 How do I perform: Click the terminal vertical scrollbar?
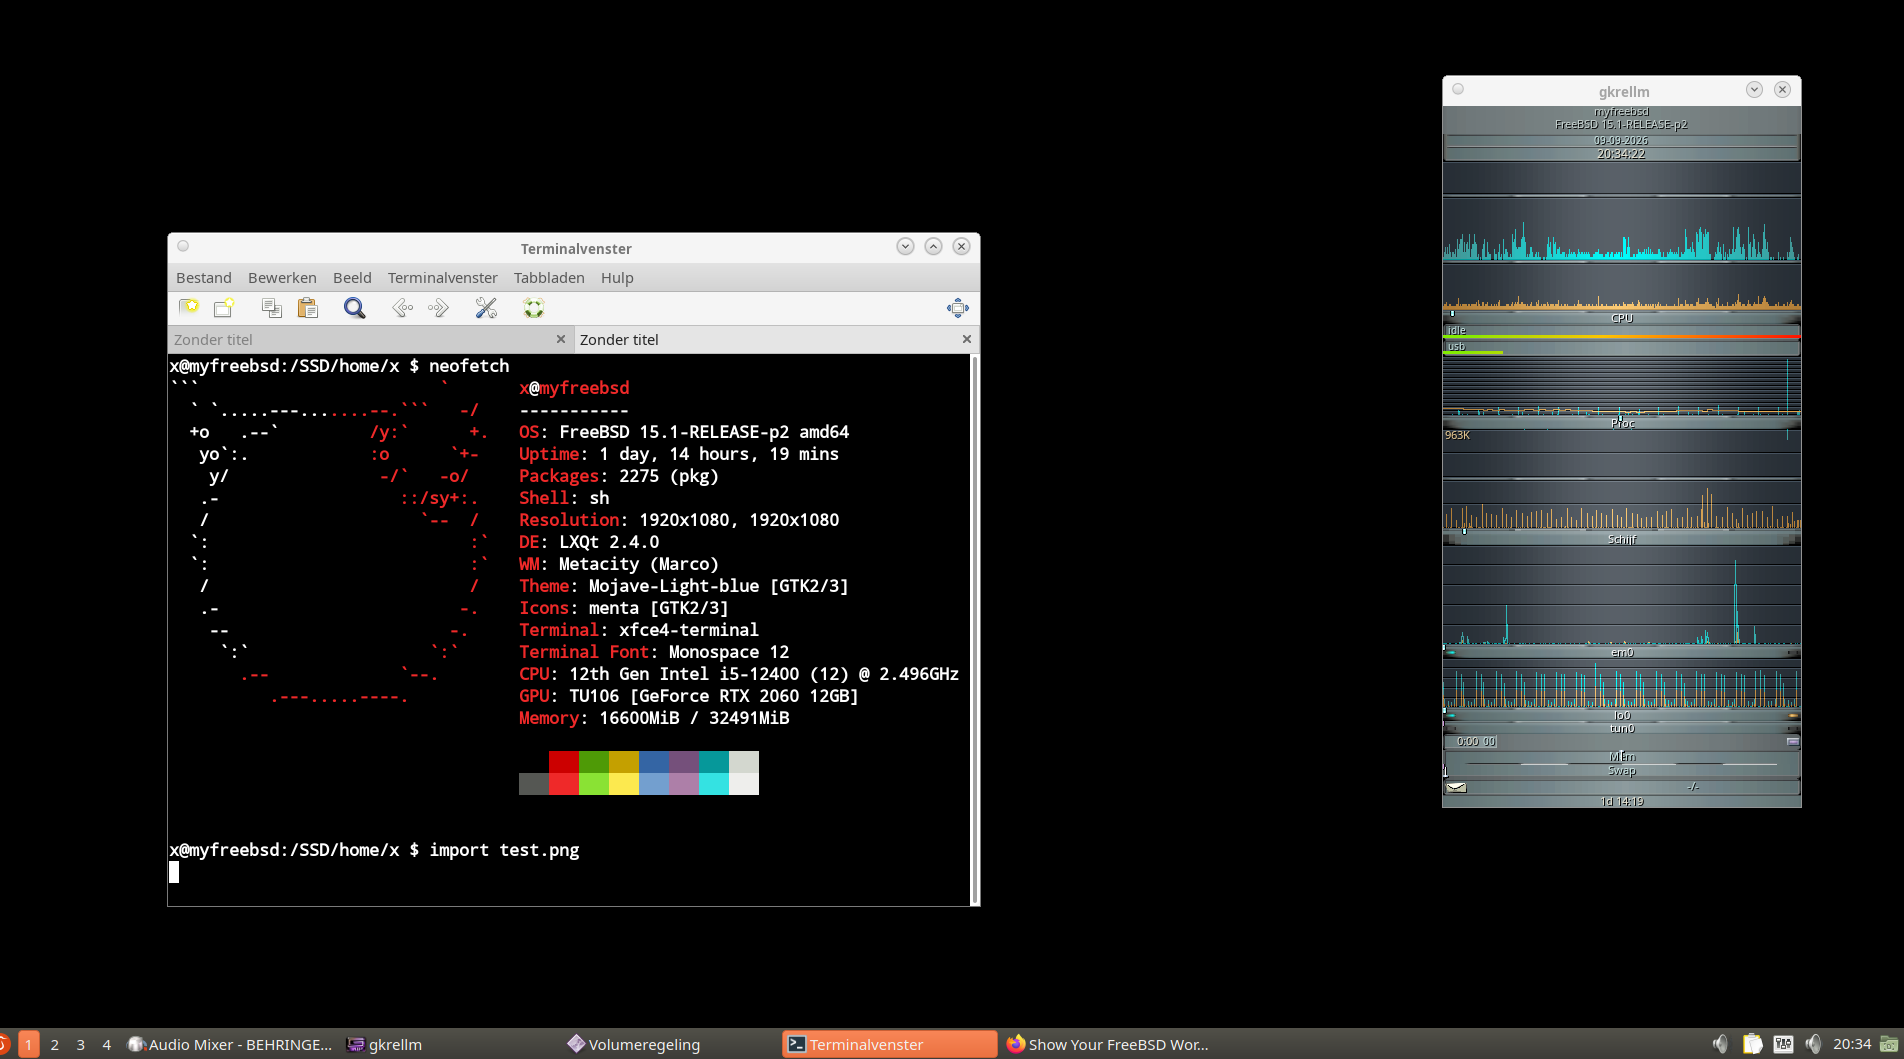974,629
